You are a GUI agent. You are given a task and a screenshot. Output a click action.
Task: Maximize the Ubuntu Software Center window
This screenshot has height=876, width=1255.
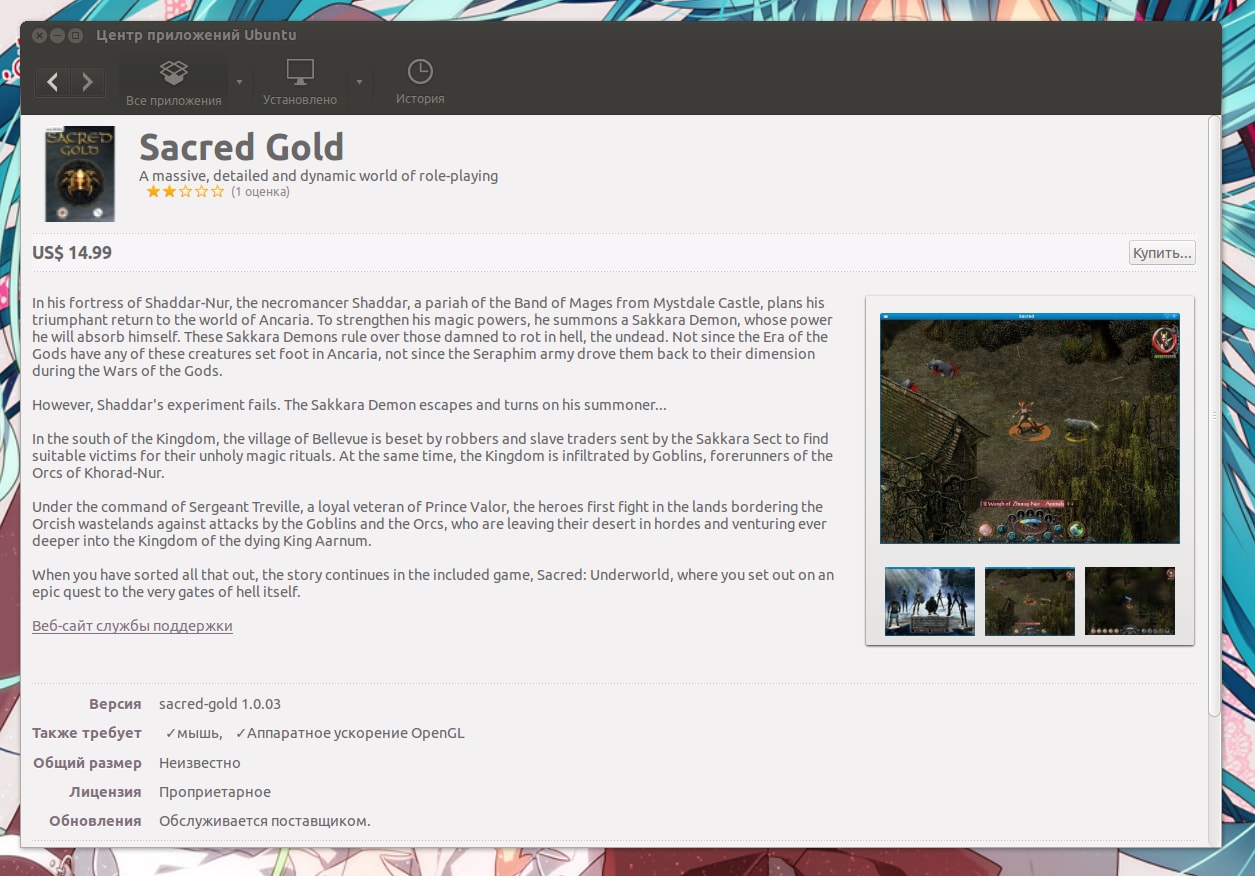pyautogui.click(x=76, y=35)
